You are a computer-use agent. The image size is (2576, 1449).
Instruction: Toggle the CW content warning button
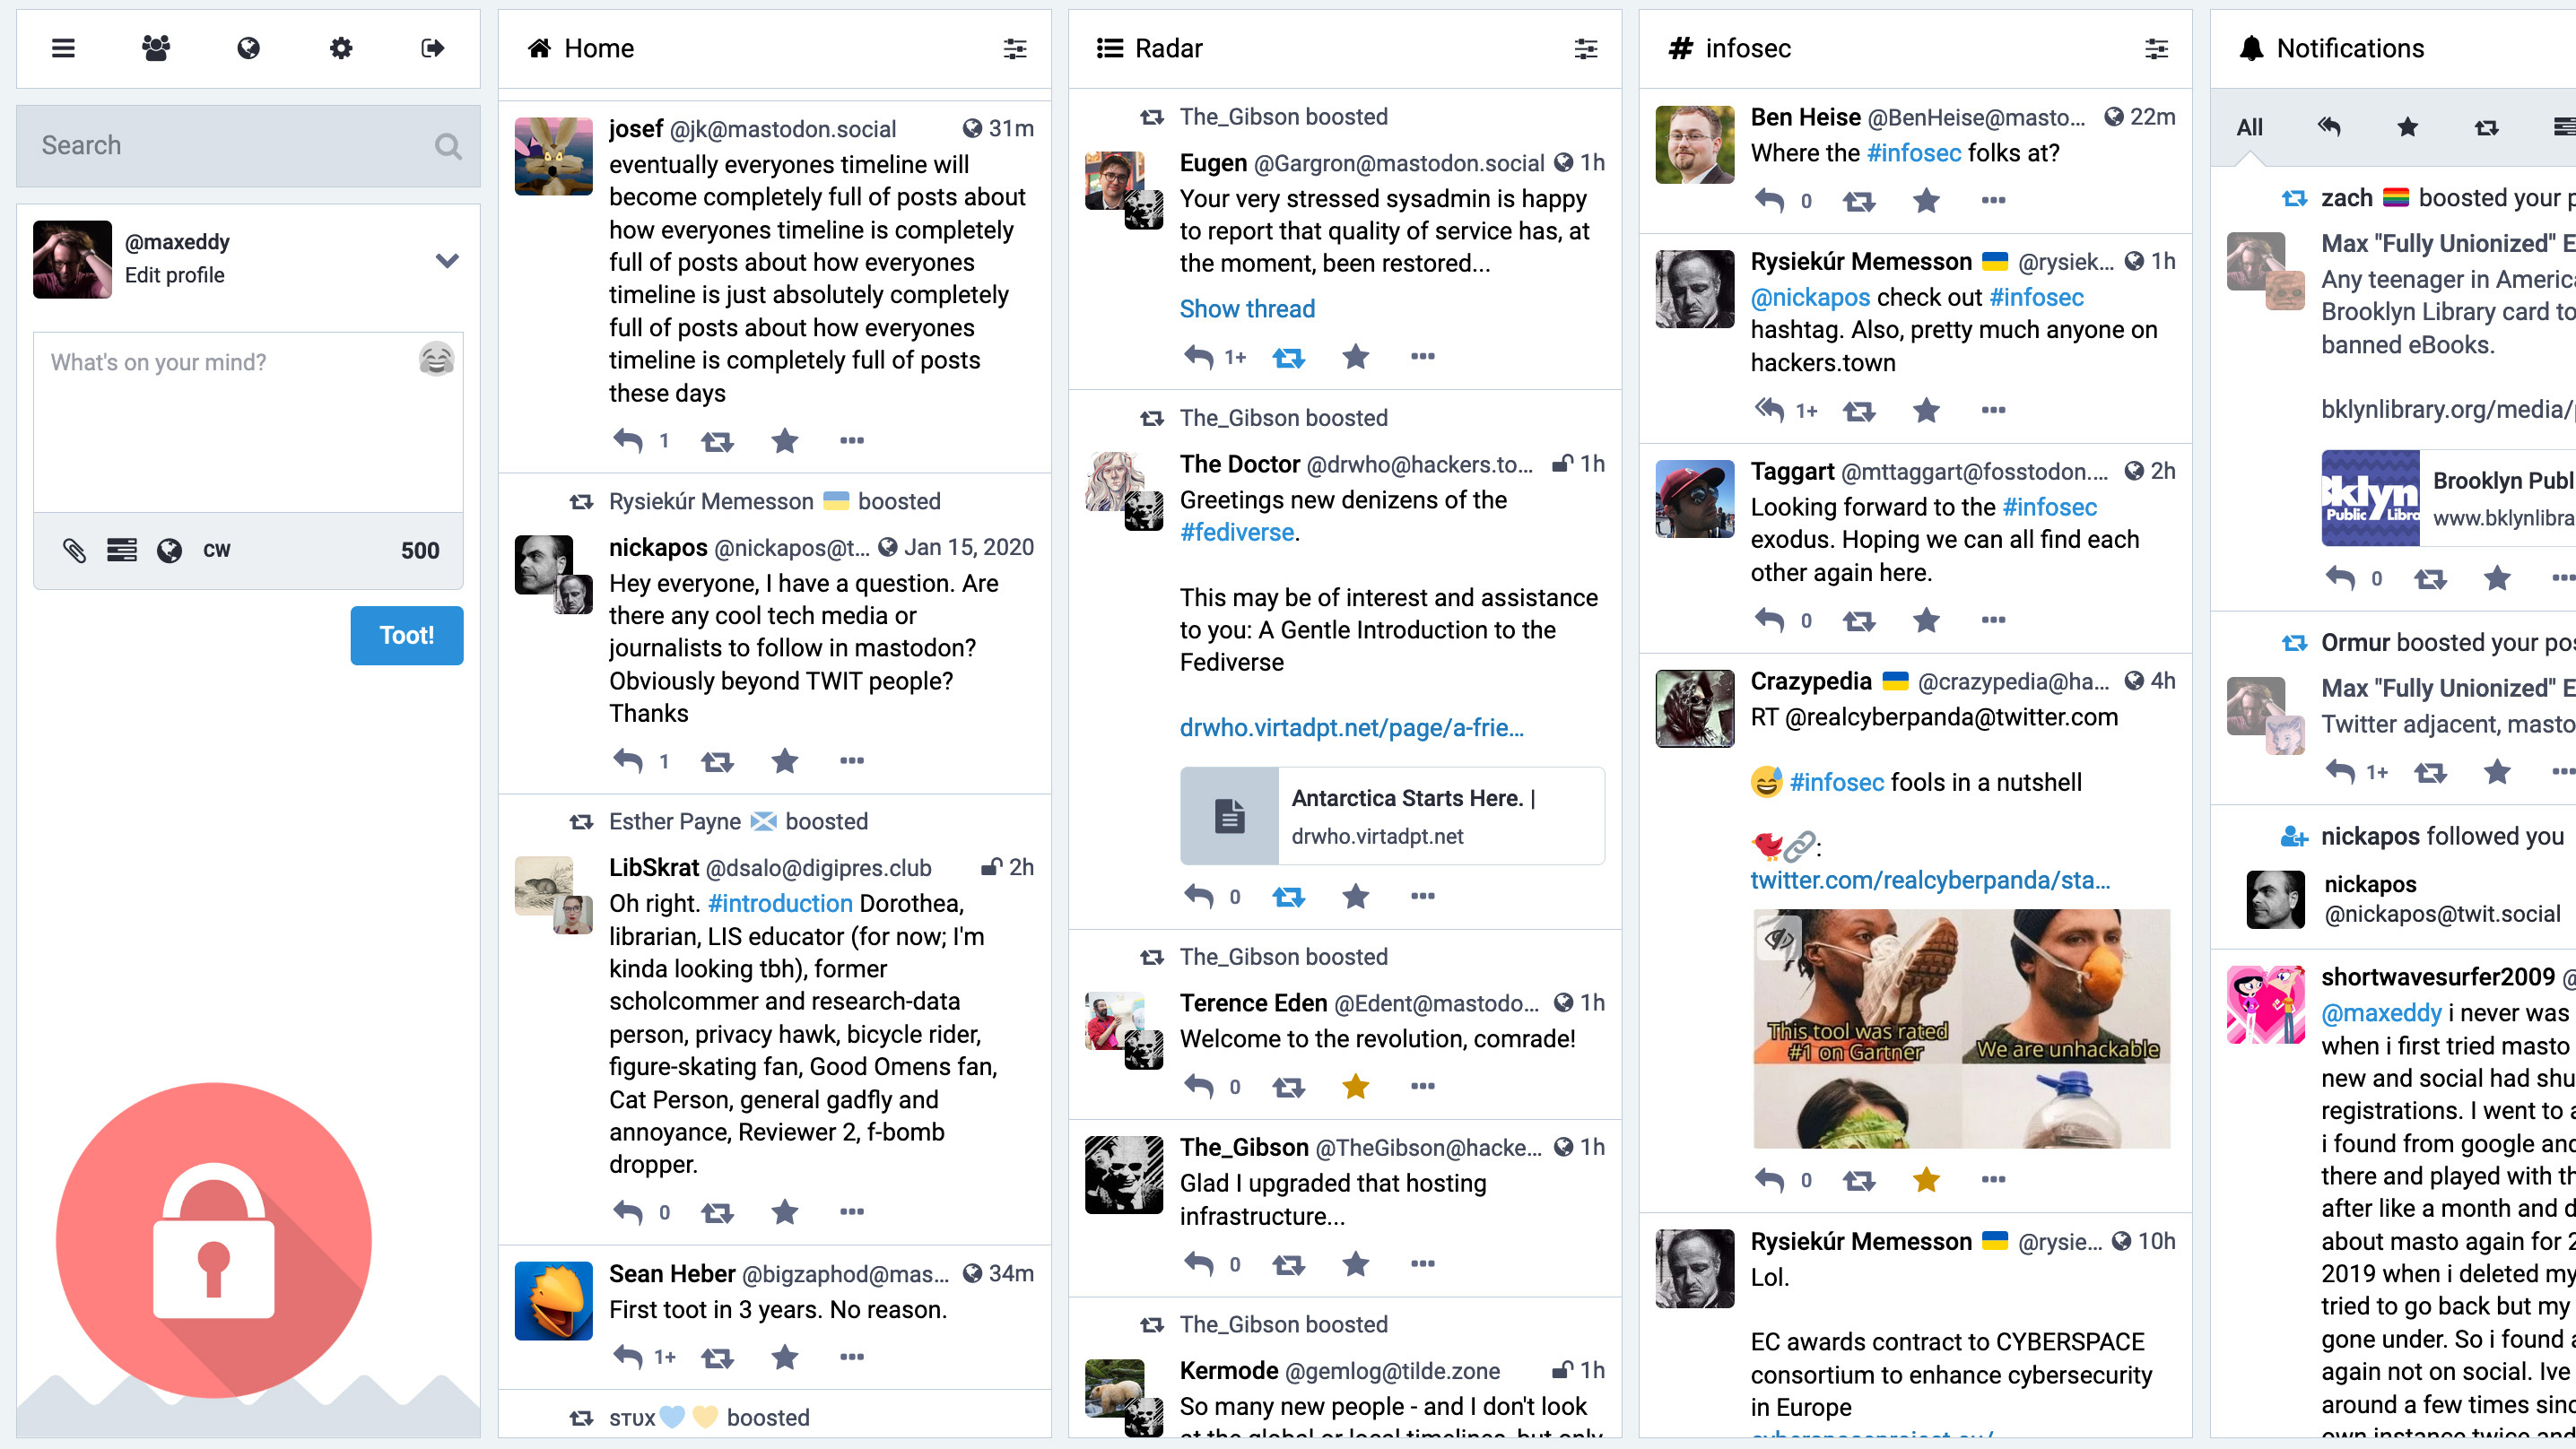click(214, 551)
